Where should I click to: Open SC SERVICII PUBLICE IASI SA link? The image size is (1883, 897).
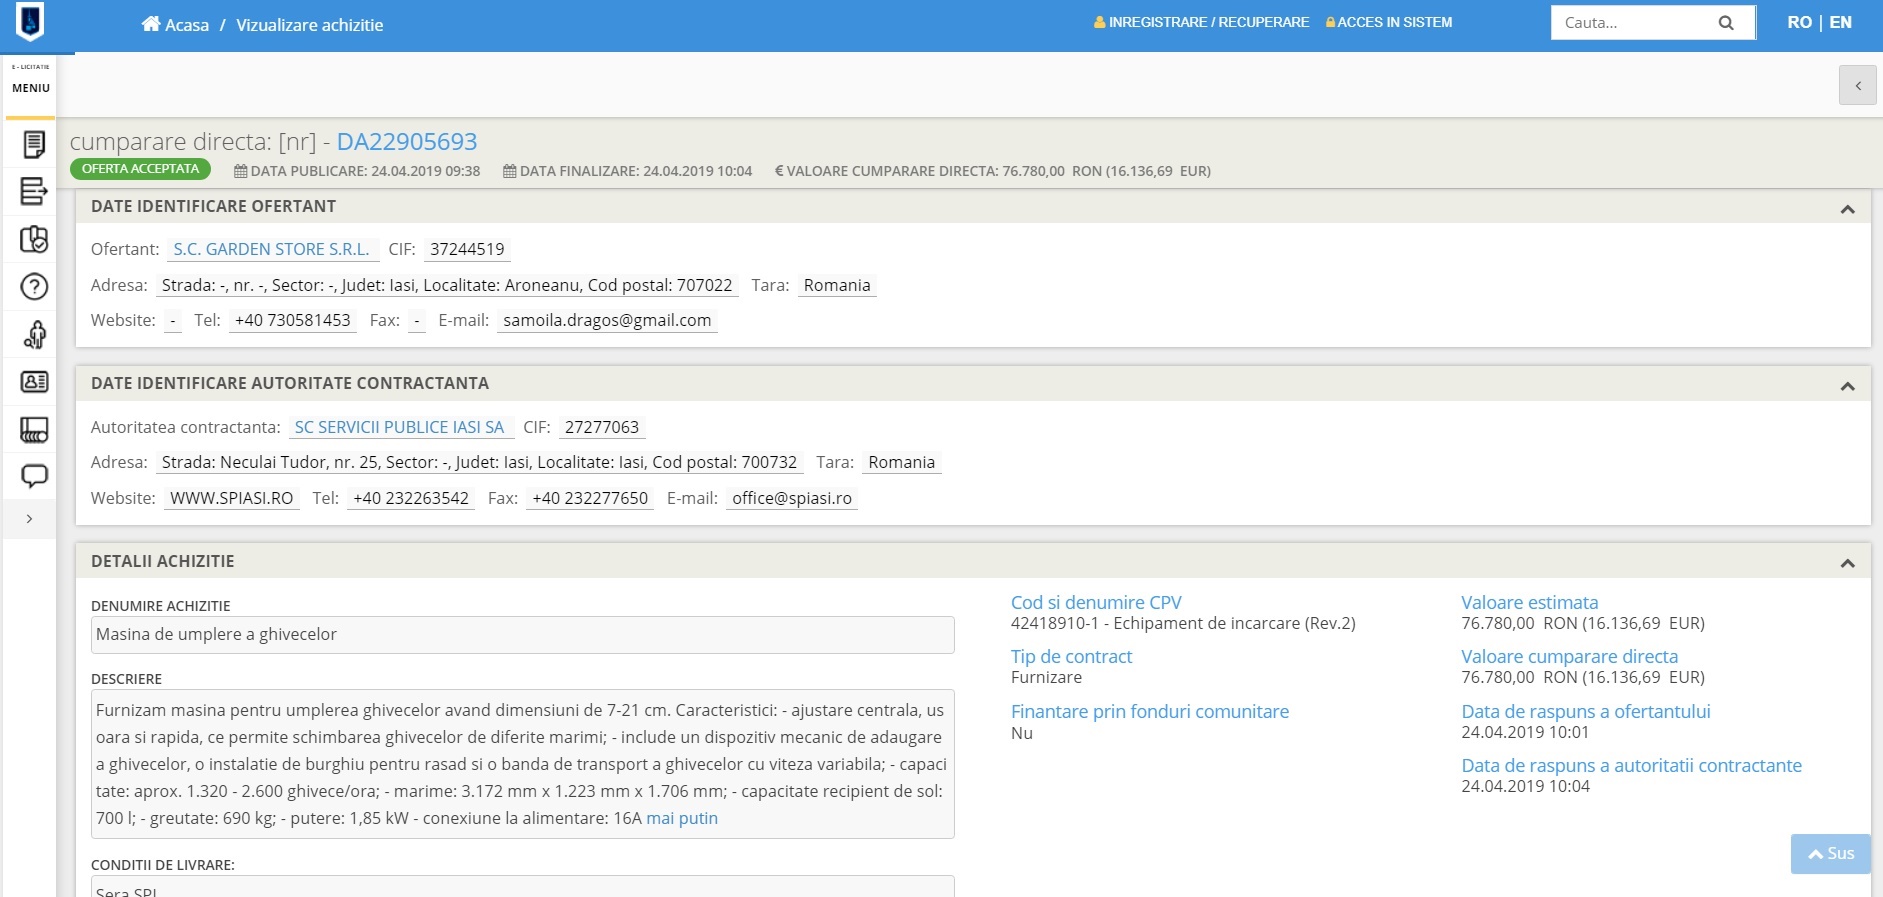pos(399,427)
